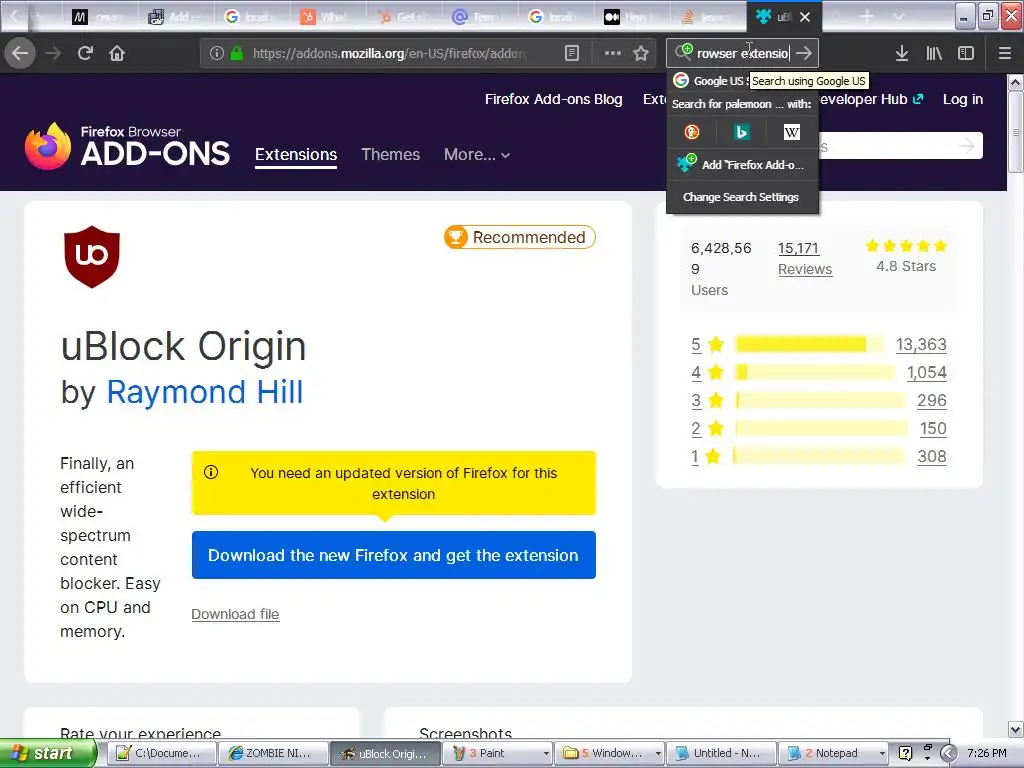Search with Bing engine icon
The height and width of the screenshot is (768, 1024).
coord(741,133)
